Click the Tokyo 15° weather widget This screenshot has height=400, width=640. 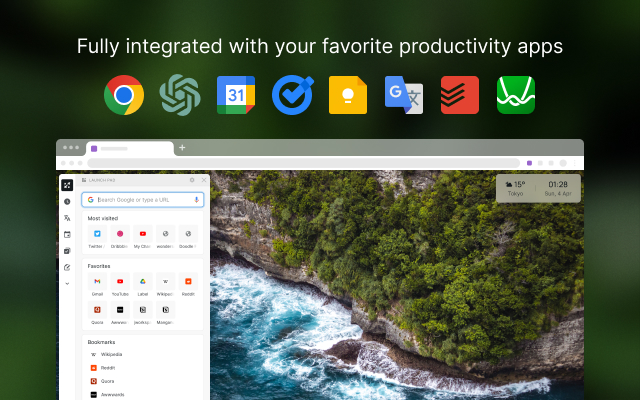516,189
